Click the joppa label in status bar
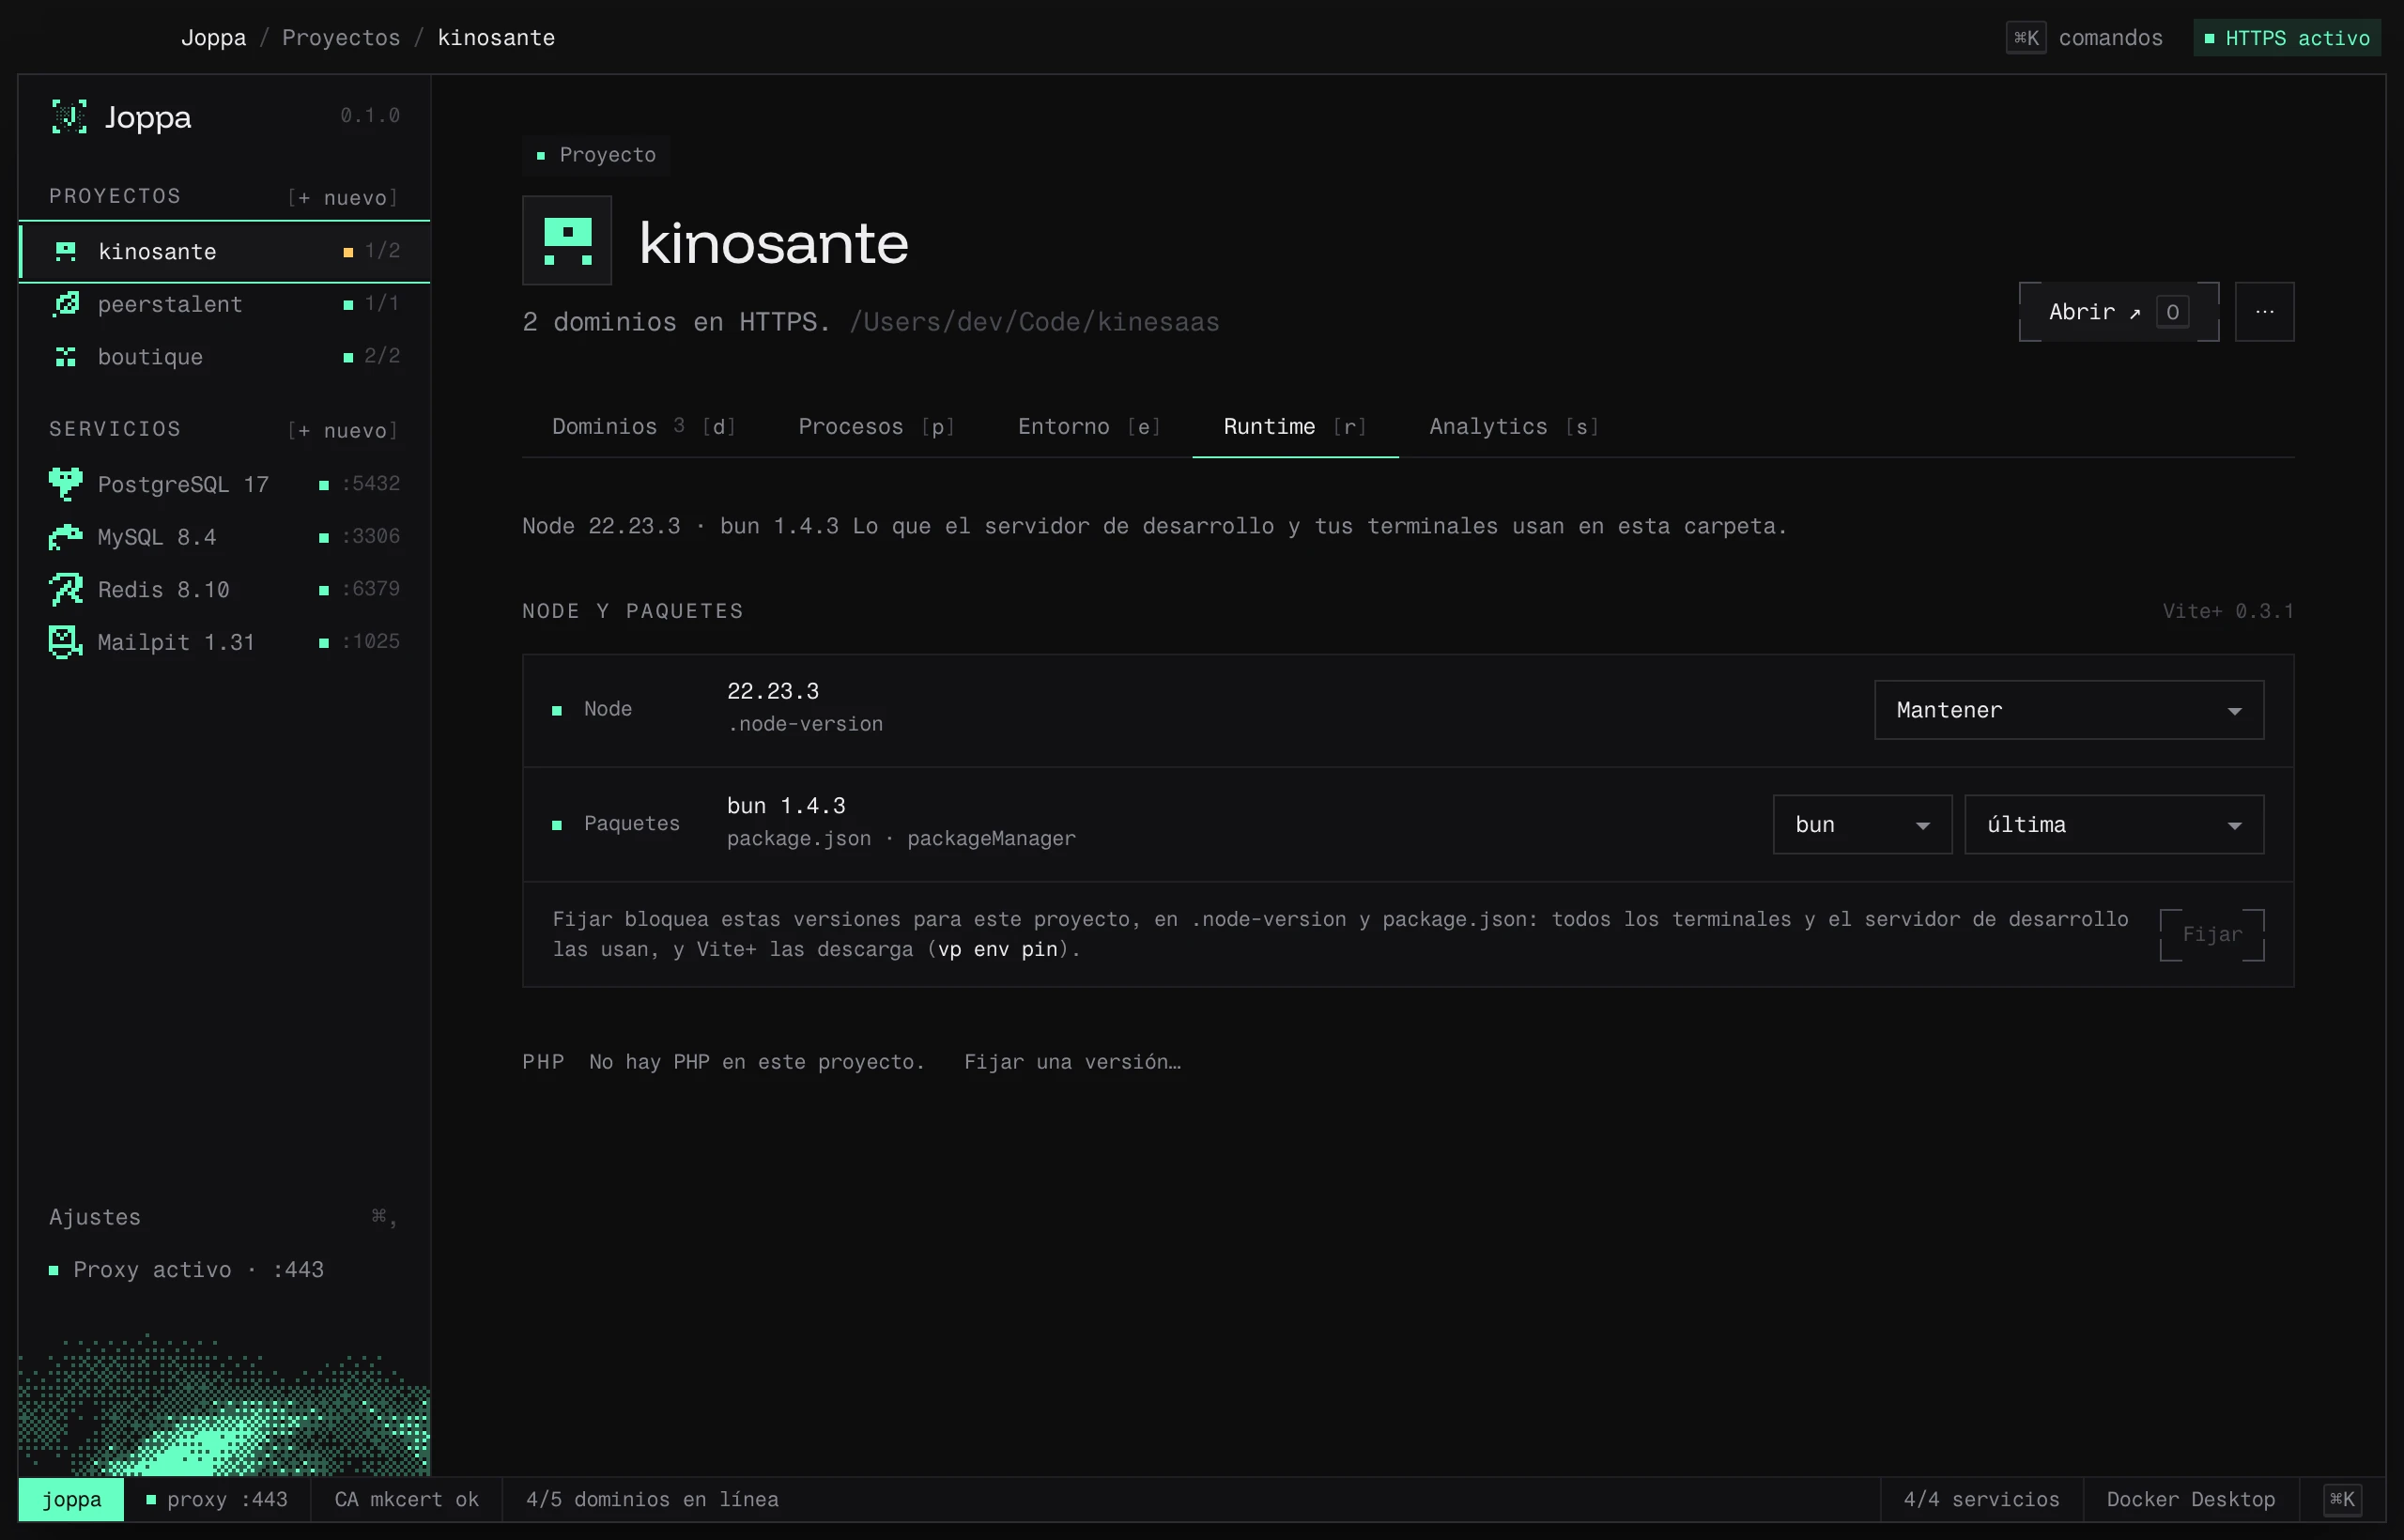The image size is (2404, 1540). tap(71, 1499)
